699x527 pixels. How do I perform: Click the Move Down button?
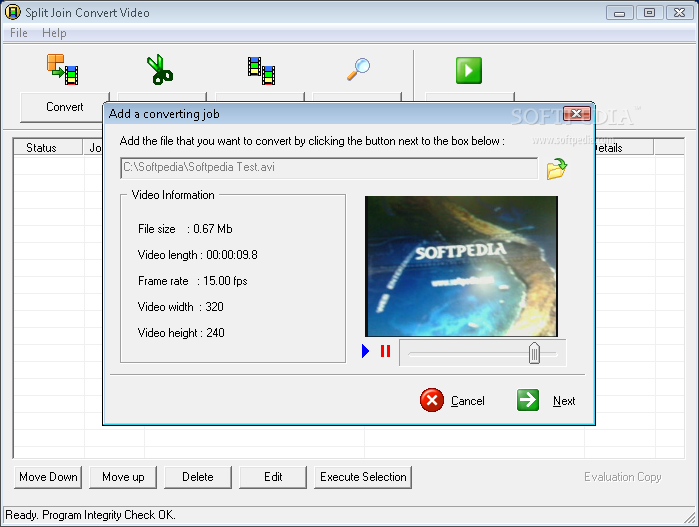(48, 477)
